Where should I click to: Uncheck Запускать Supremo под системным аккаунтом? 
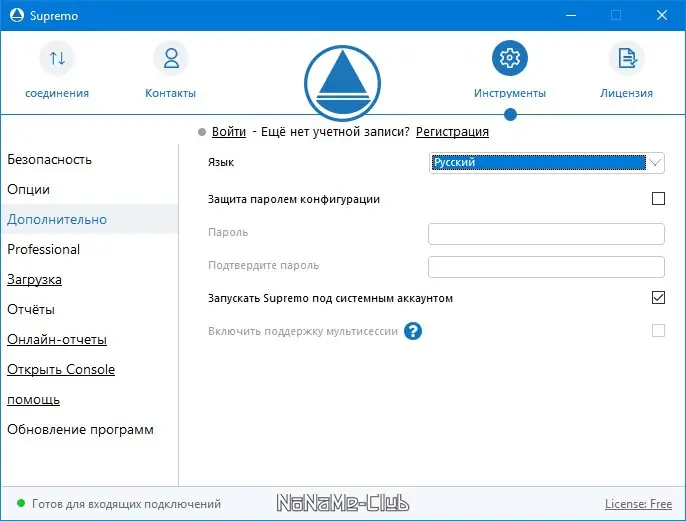[658, 297]
